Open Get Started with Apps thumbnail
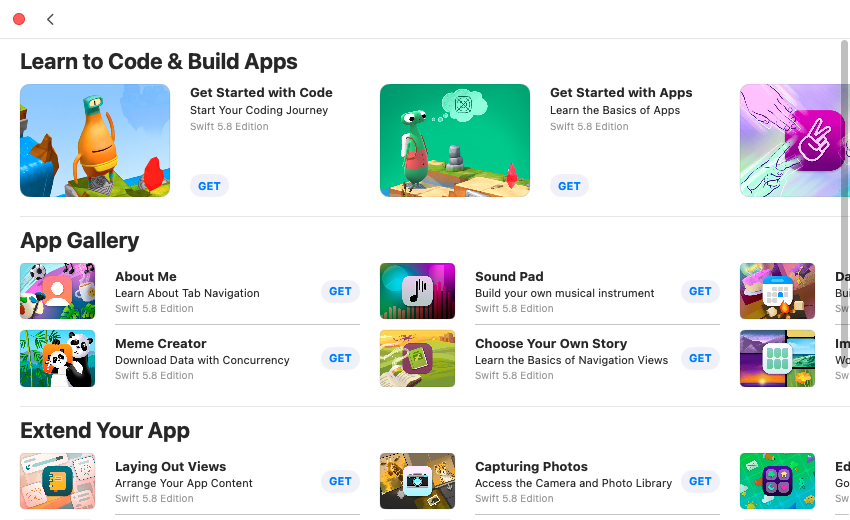Image resolution: width=850 pixels, height=520 pixels. [455, 140]
